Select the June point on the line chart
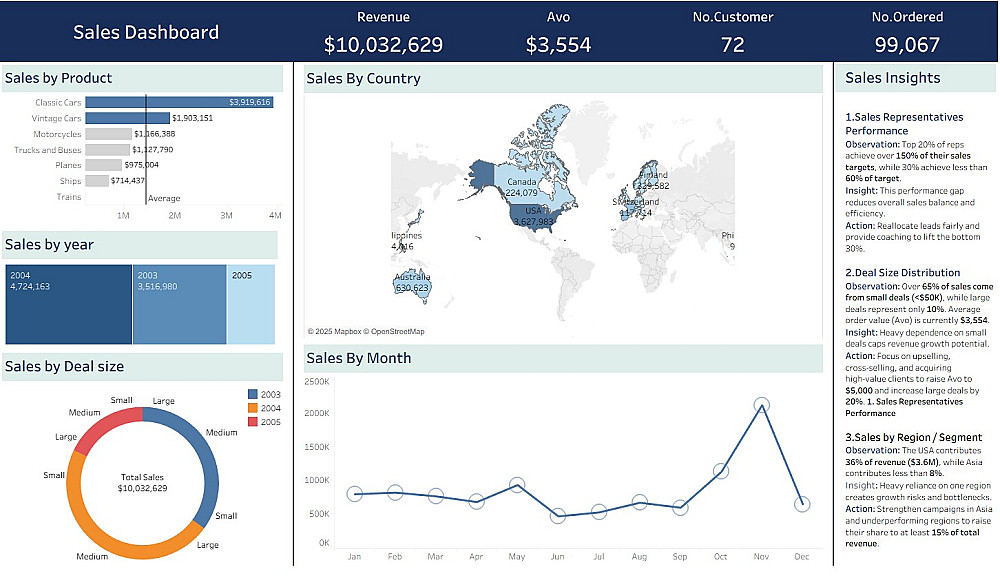Viewport: 1000px width, 578px height. coord(558,516)
